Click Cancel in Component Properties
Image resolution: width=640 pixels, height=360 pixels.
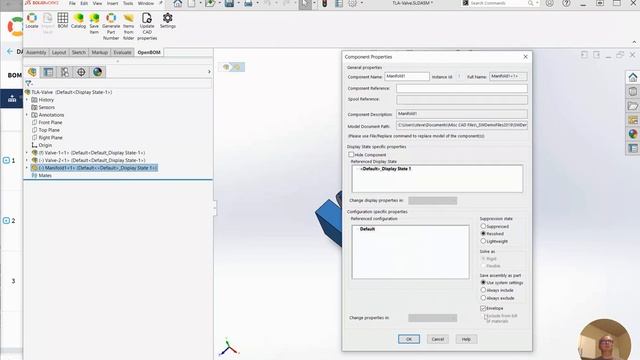(438, 339)
